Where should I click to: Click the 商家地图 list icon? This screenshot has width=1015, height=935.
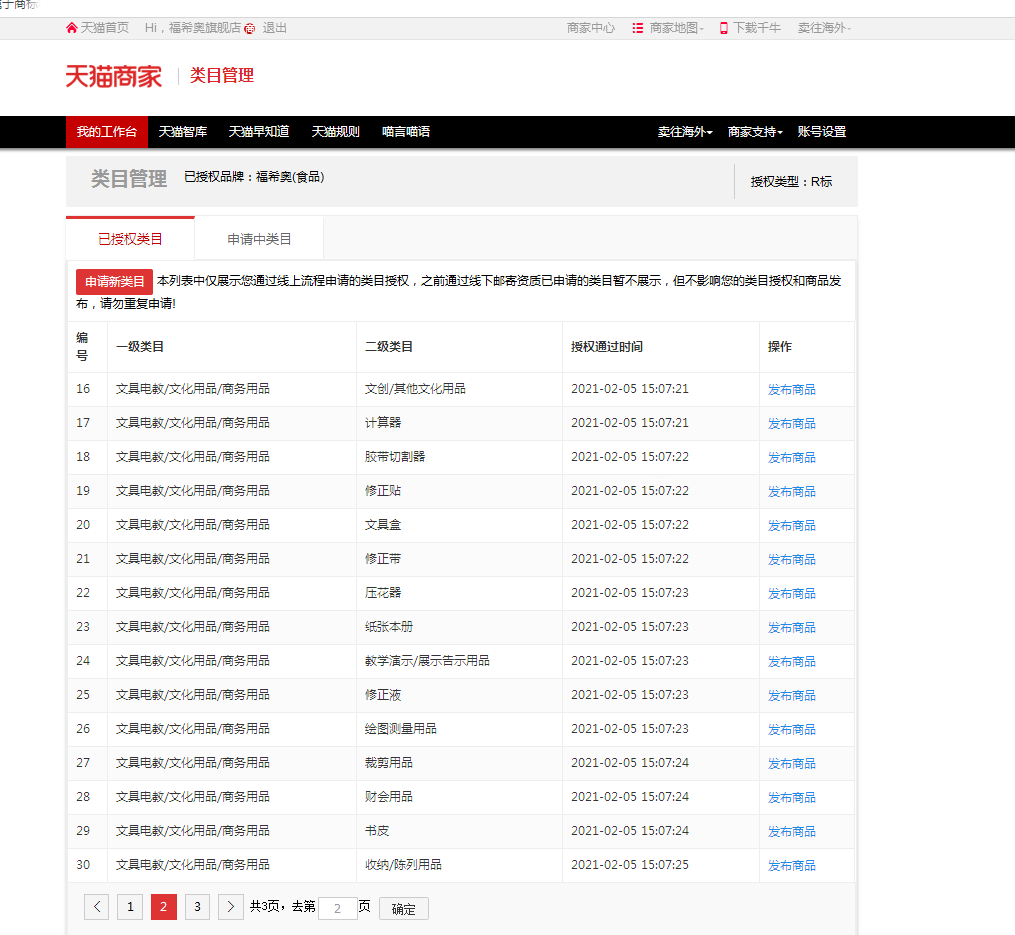click(x=638, y=28)
